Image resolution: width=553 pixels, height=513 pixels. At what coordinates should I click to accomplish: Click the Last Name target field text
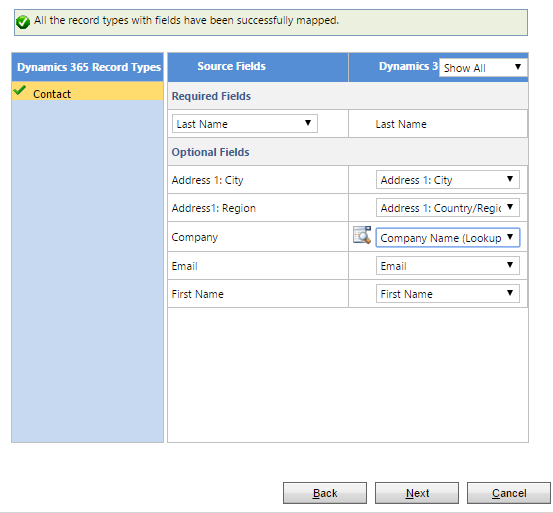[401, 124]
